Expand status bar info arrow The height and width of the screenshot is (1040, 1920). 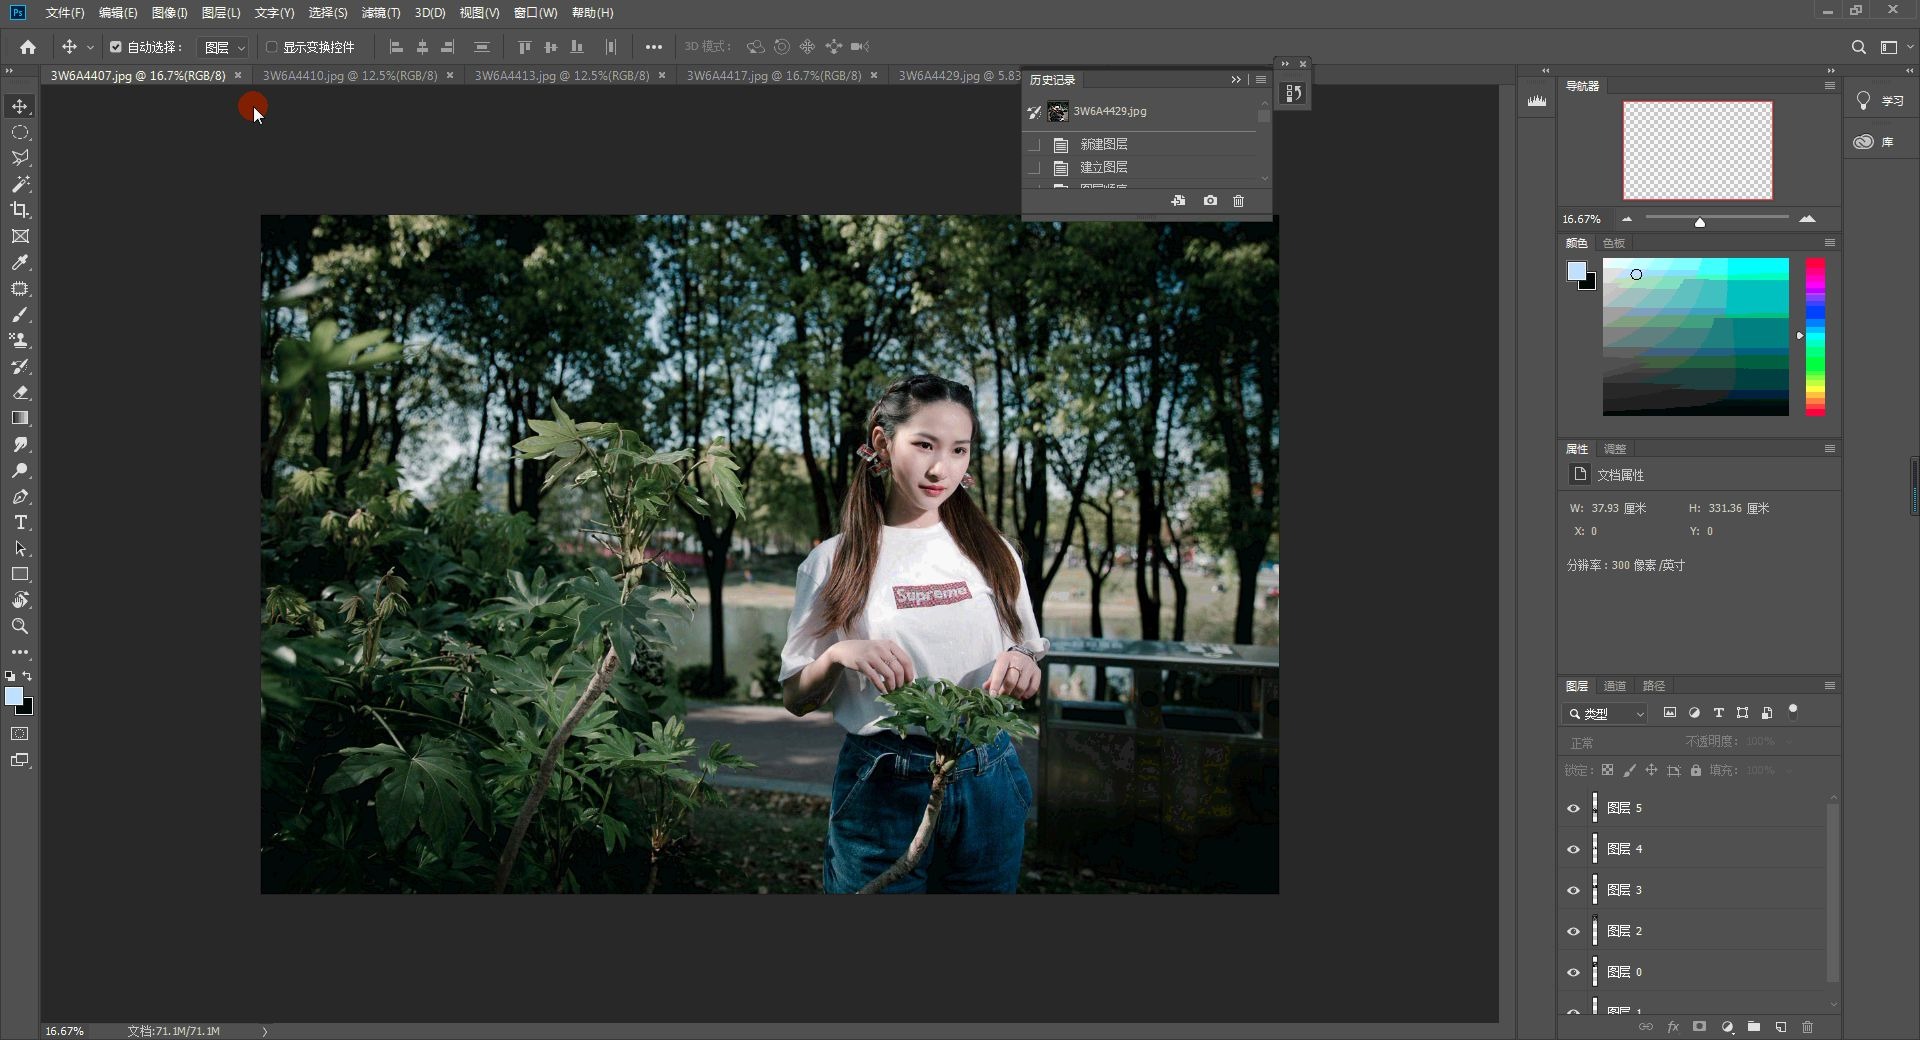pos(265,1031)
